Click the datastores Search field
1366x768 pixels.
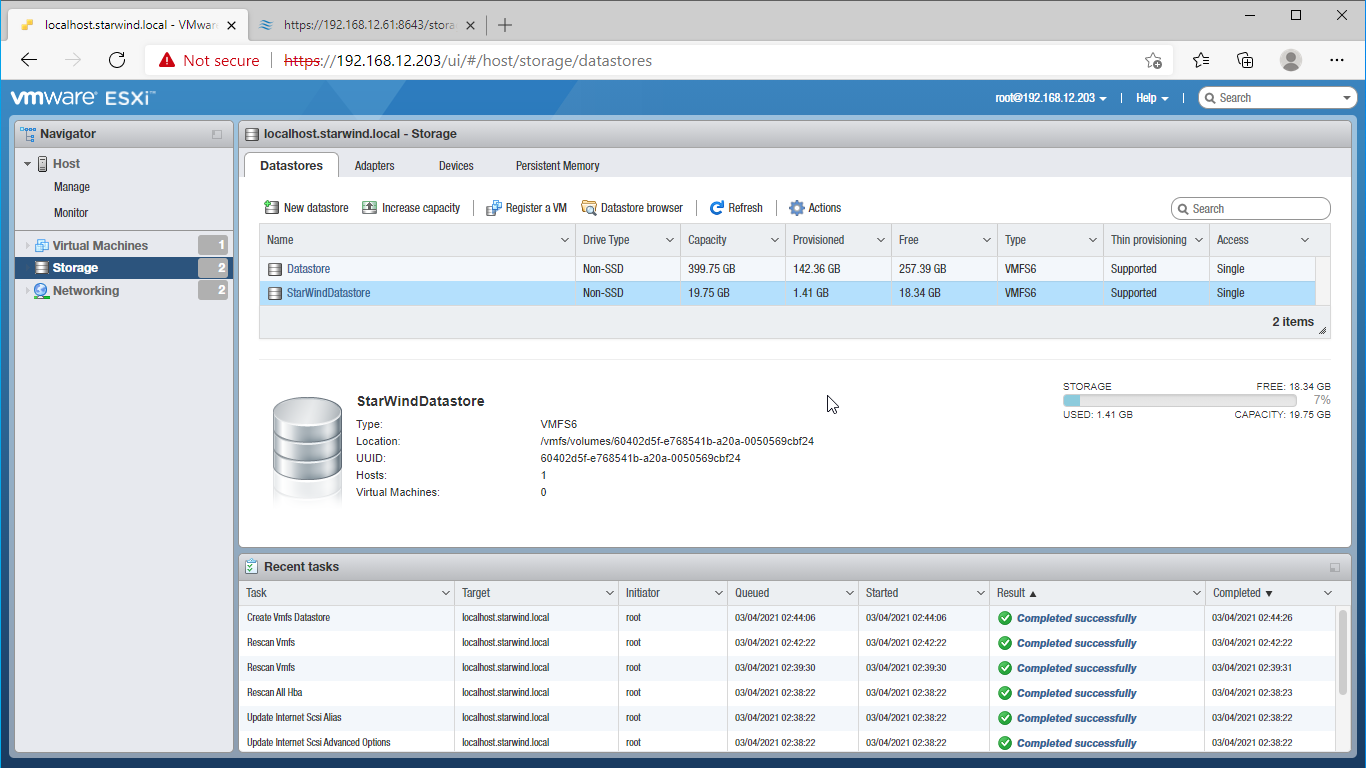click(1251, 209)
